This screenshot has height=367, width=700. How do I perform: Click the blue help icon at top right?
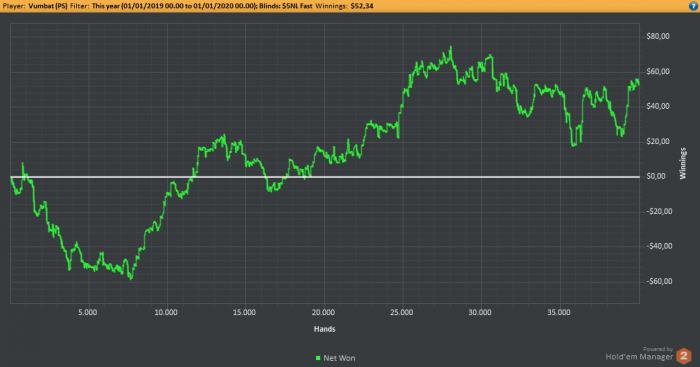693,6
